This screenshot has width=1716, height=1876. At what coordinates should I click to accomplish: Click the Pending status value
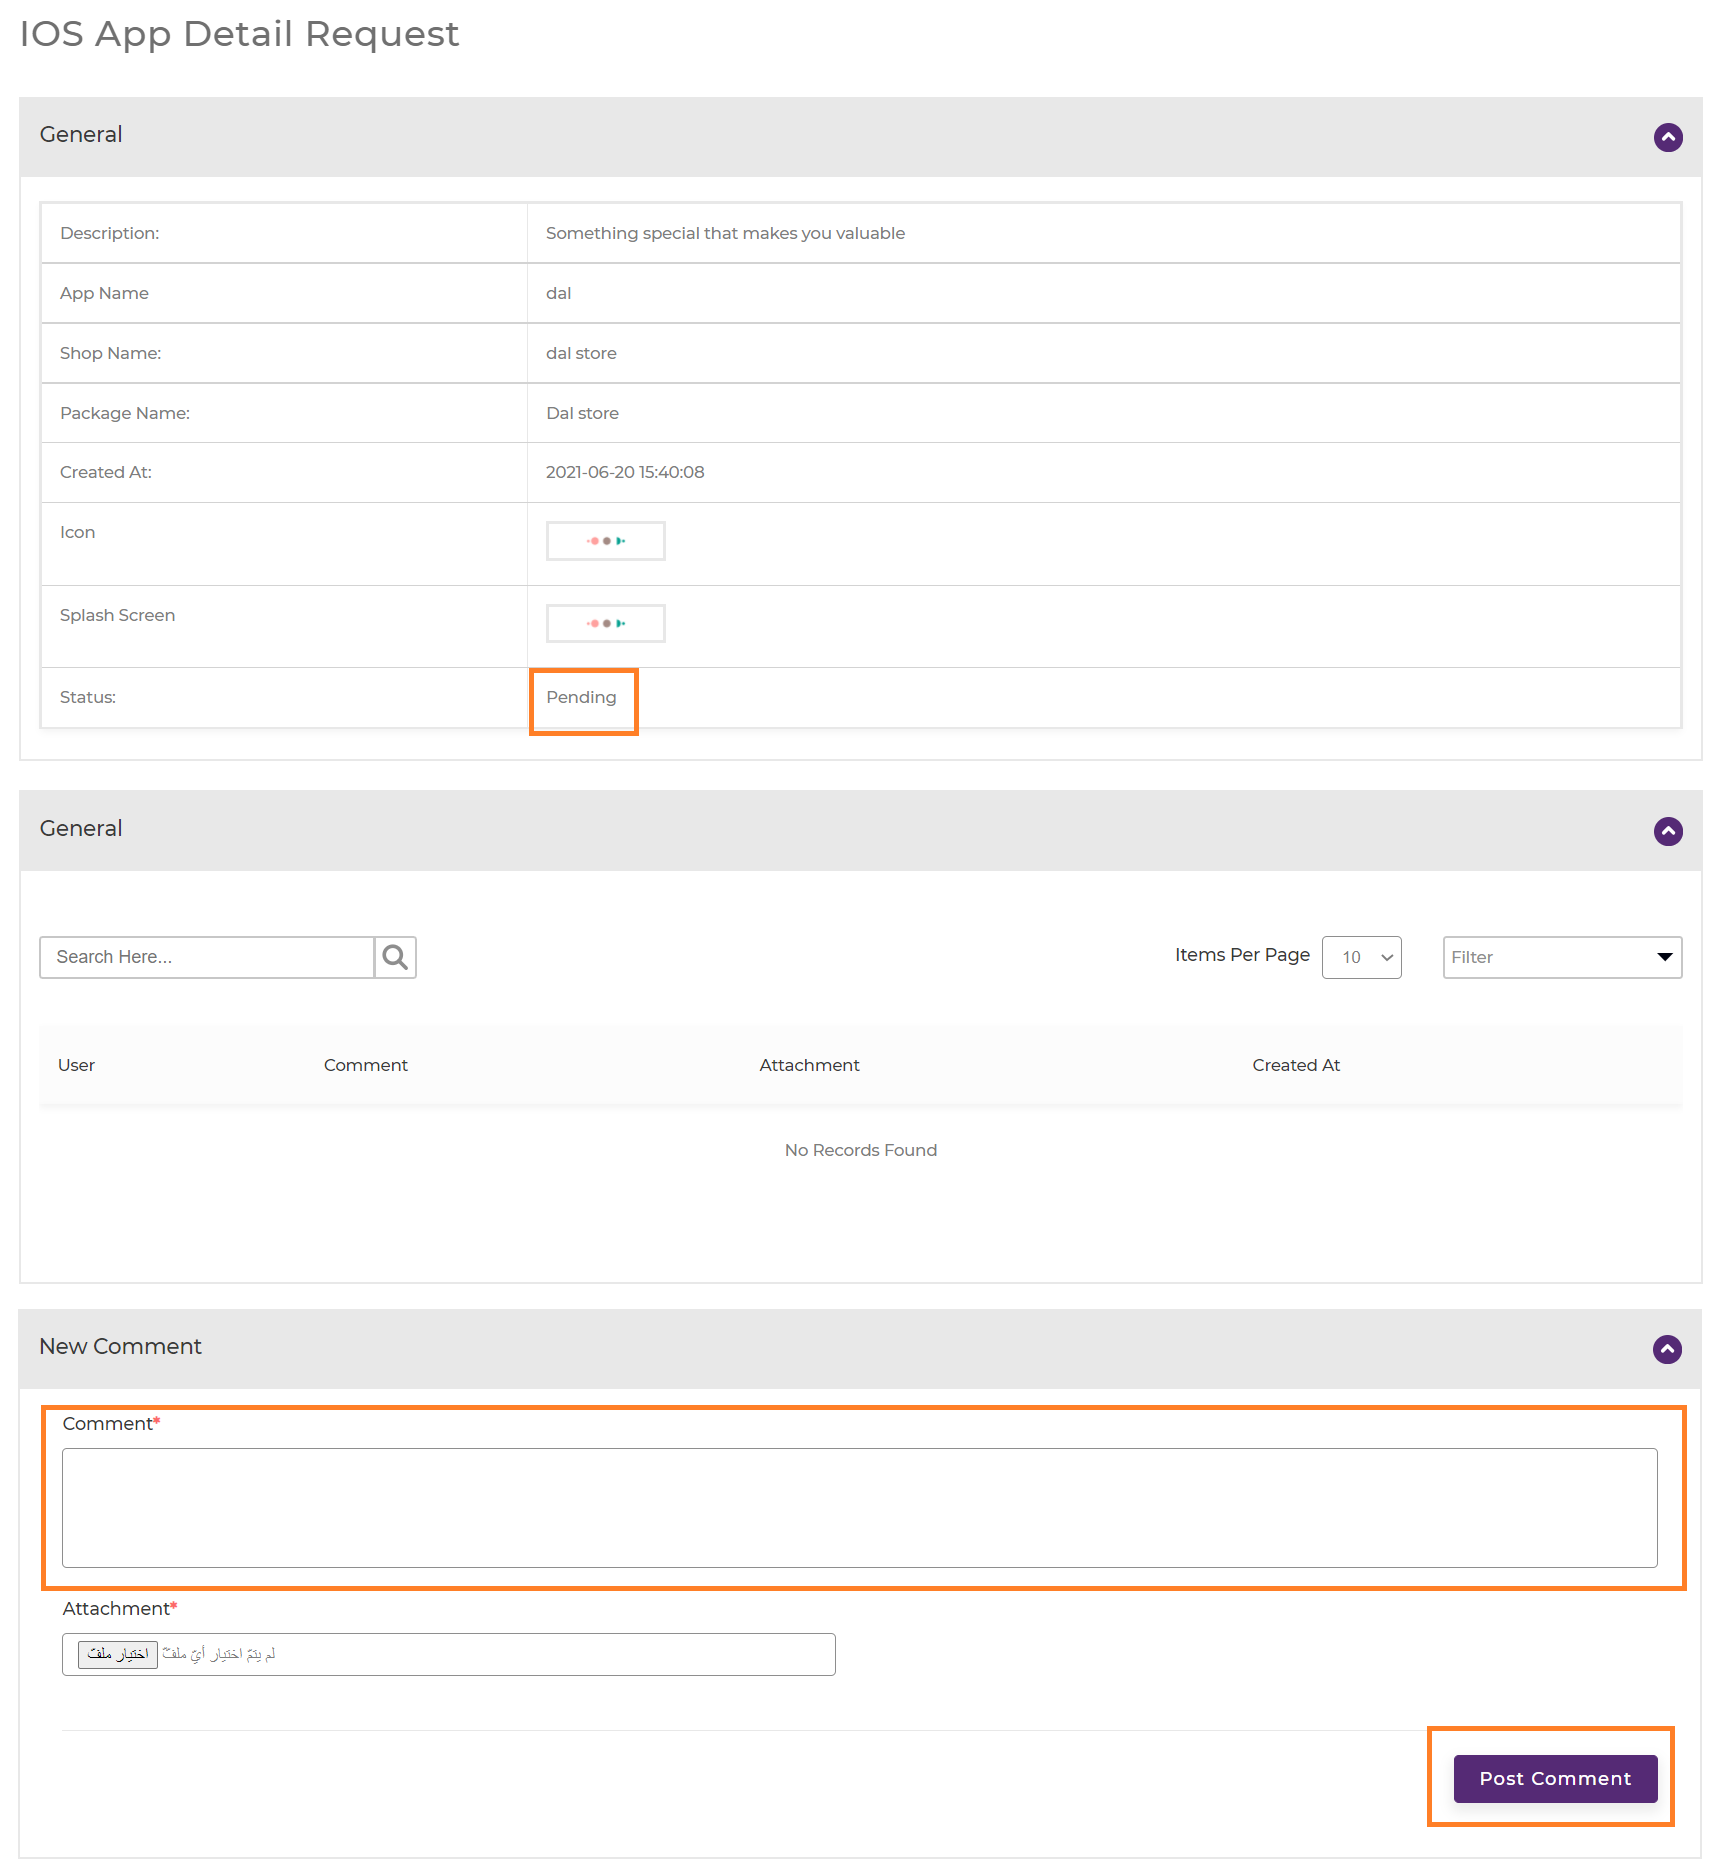pyautogui.click(x=581, y=697)
